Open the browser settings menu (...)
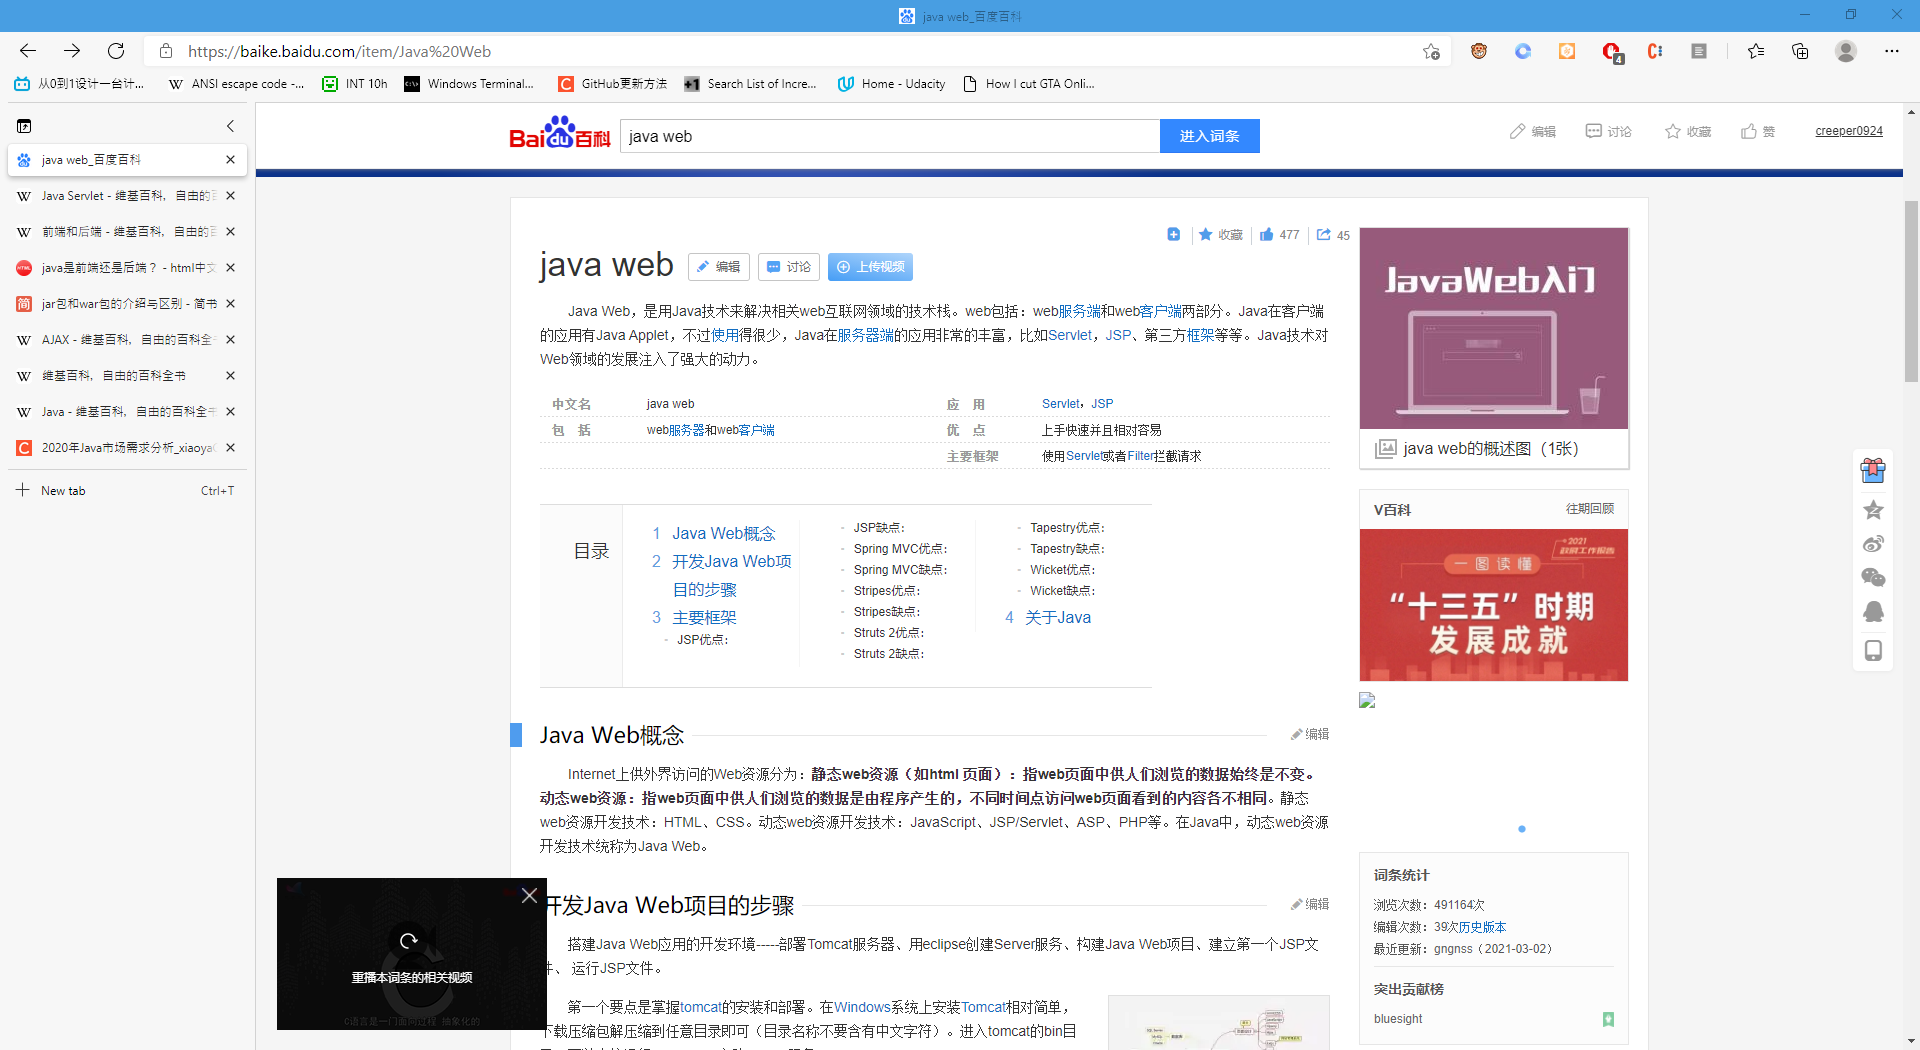The height and width of the screenshot is (1050, 1920). (1893, 51)
